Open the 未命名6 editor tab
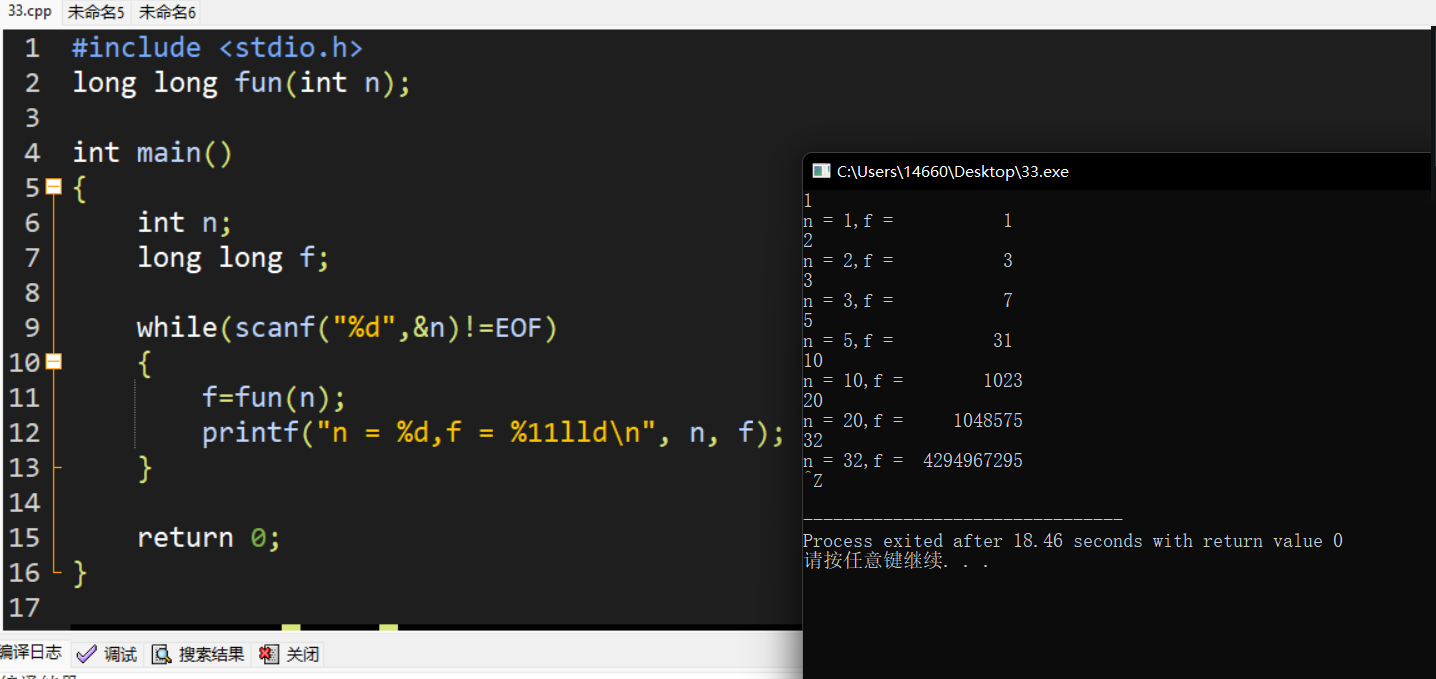The image size is (1436, 679). tap(167, 12)
